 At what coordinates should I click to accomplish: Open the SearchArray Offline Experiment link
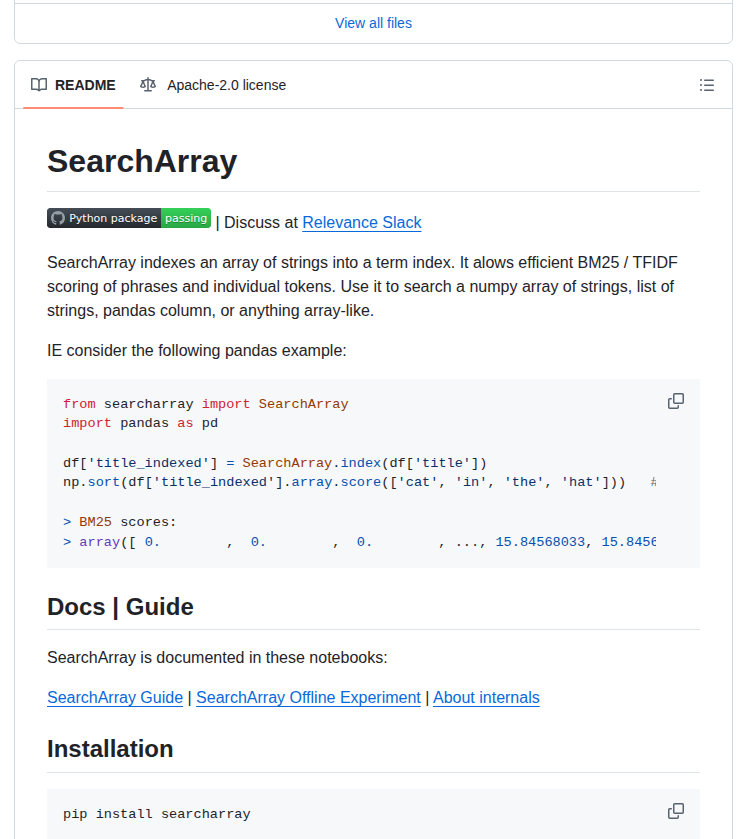[x=309, y=697]
